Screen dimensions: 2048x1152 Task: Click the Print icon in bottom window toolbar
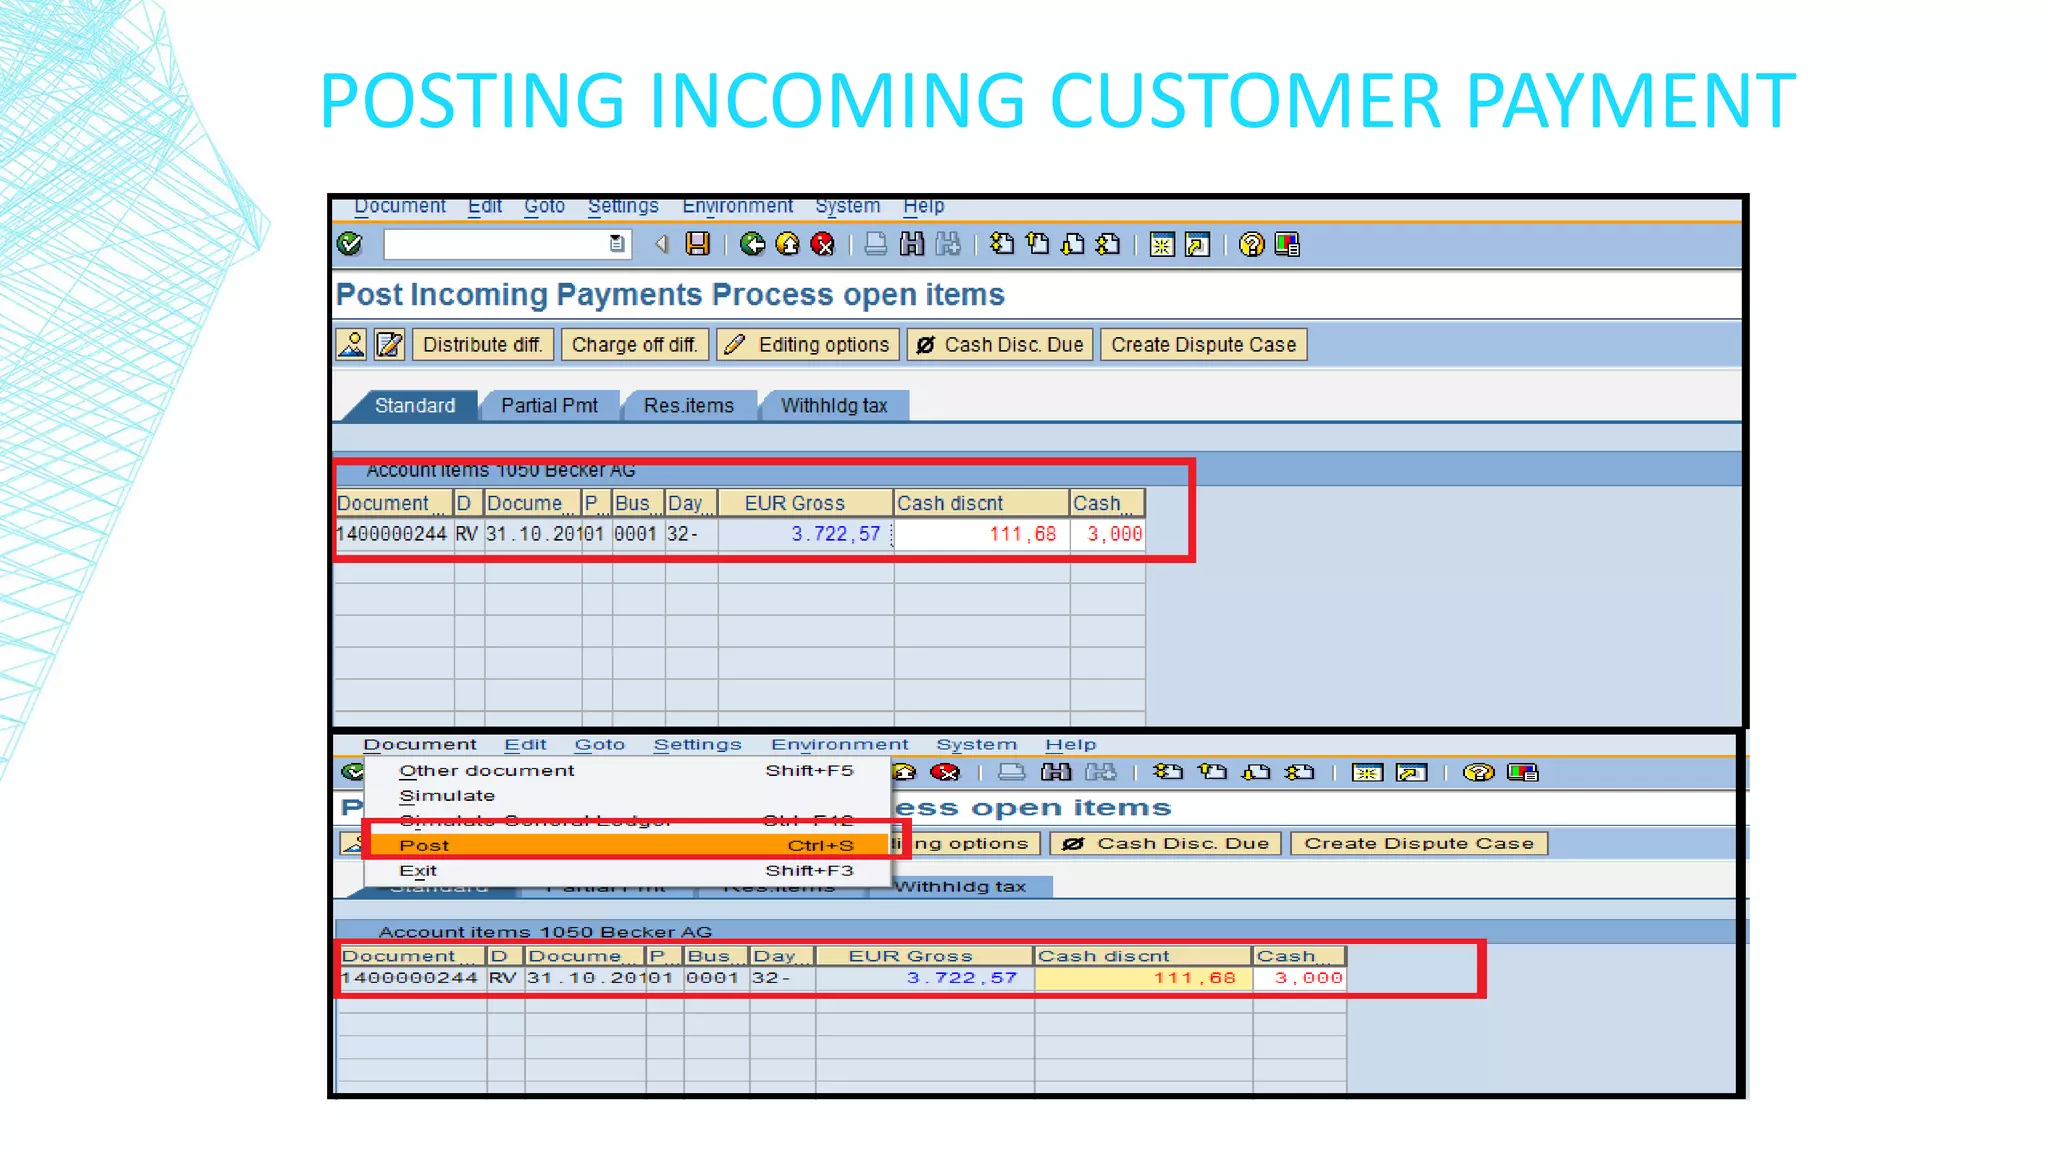pos(1012,772)
